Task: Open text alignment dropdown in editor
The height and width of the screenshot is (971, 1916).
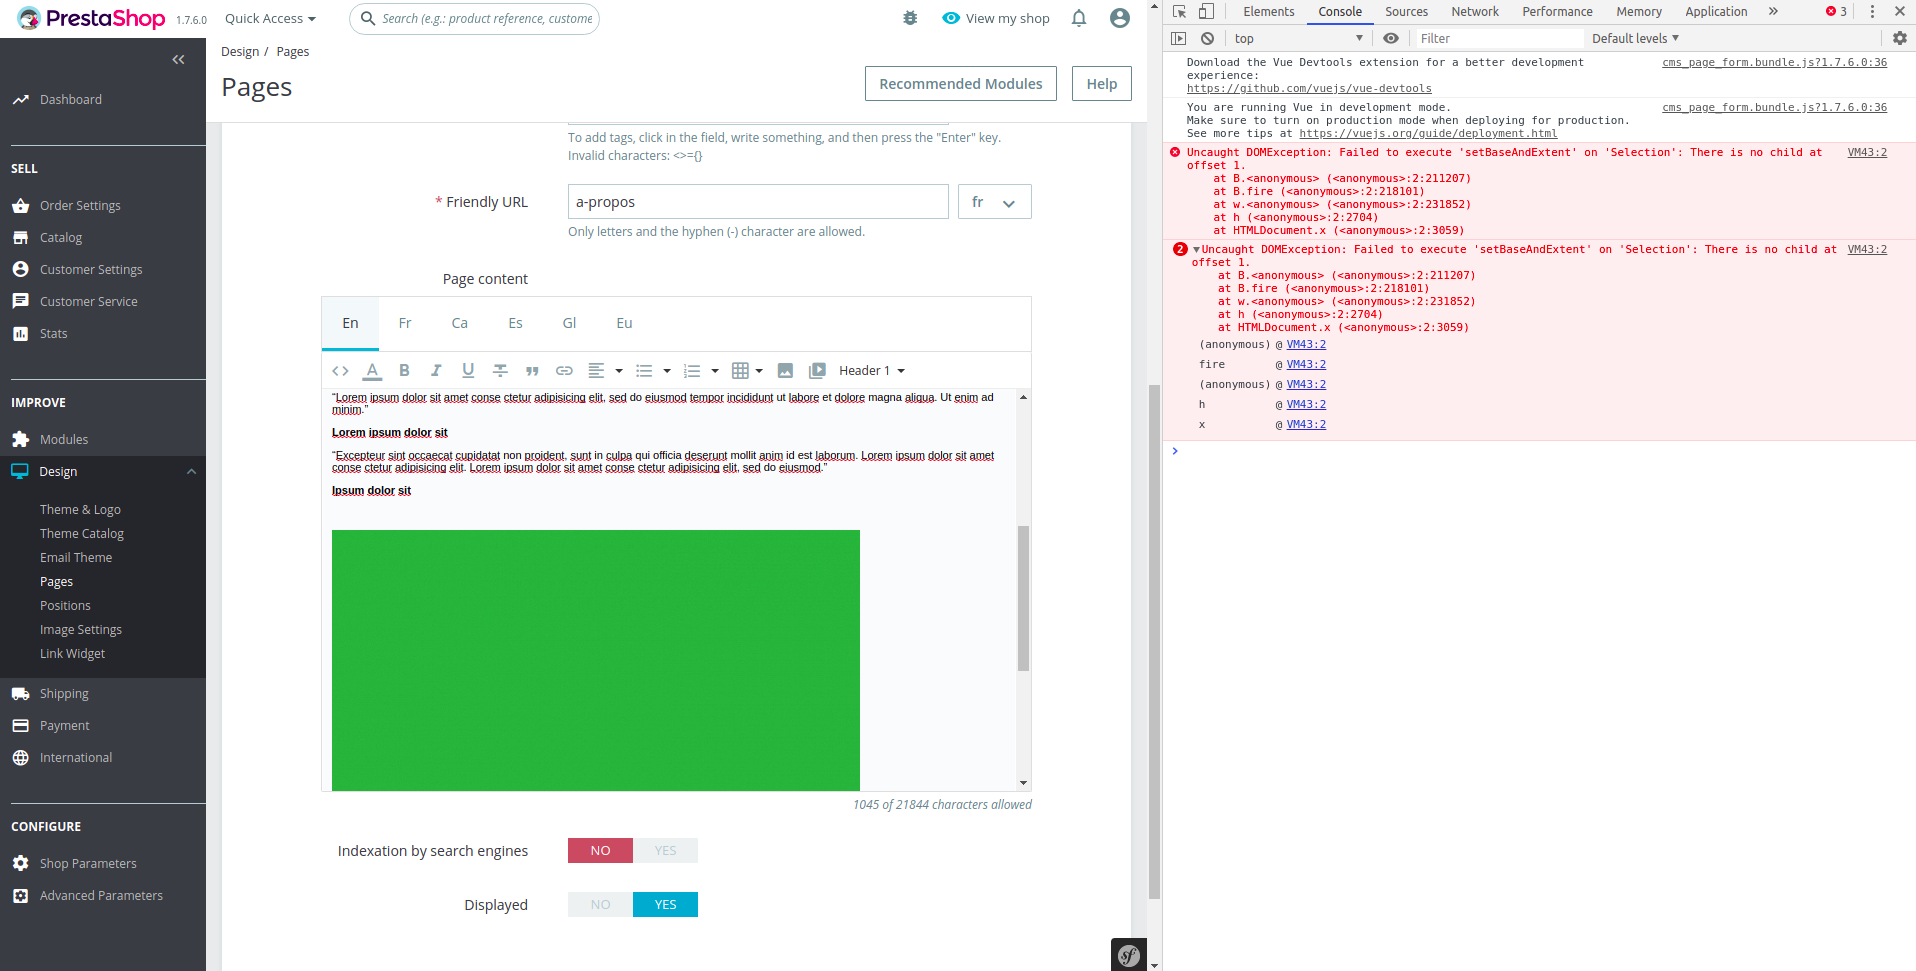Action: point(605,371)
